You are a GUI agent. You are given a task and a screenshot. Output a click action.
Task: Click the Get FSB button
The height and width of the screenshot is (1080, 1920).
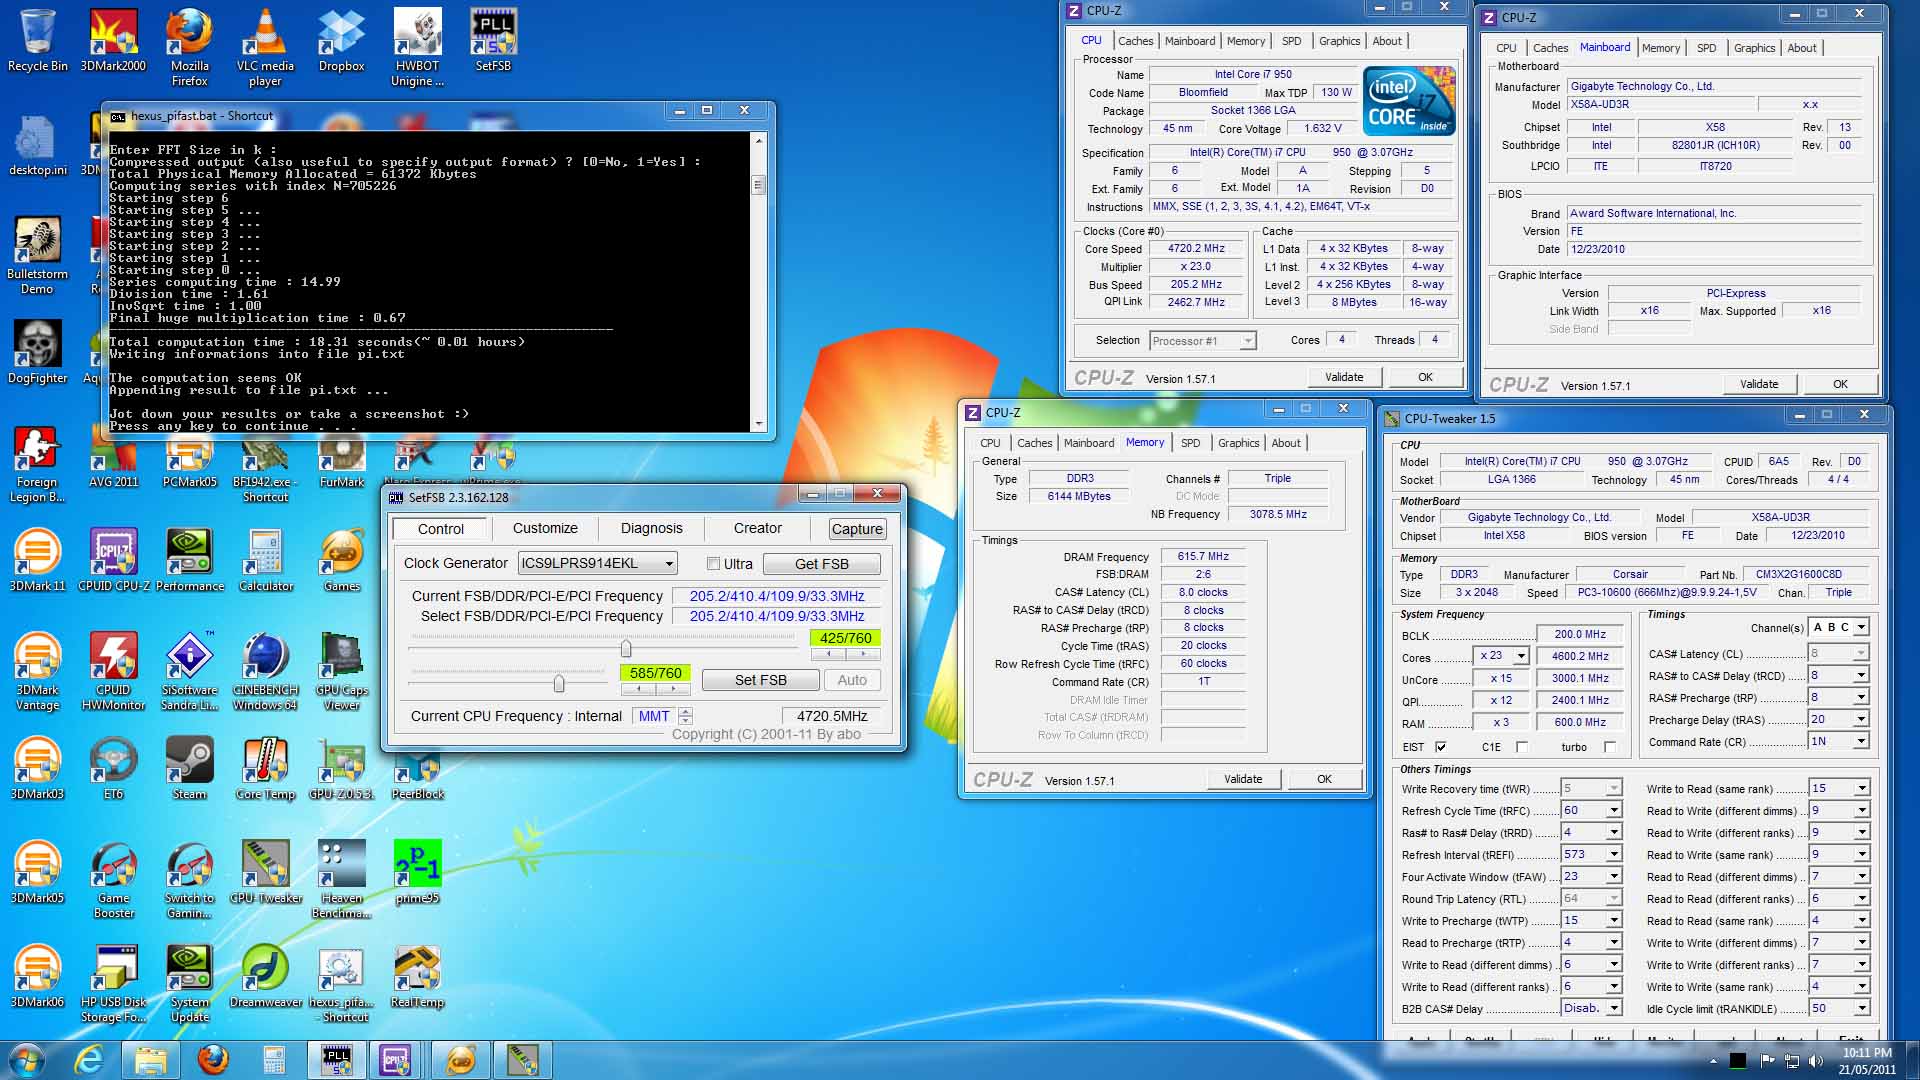click(x=822, y=564)
